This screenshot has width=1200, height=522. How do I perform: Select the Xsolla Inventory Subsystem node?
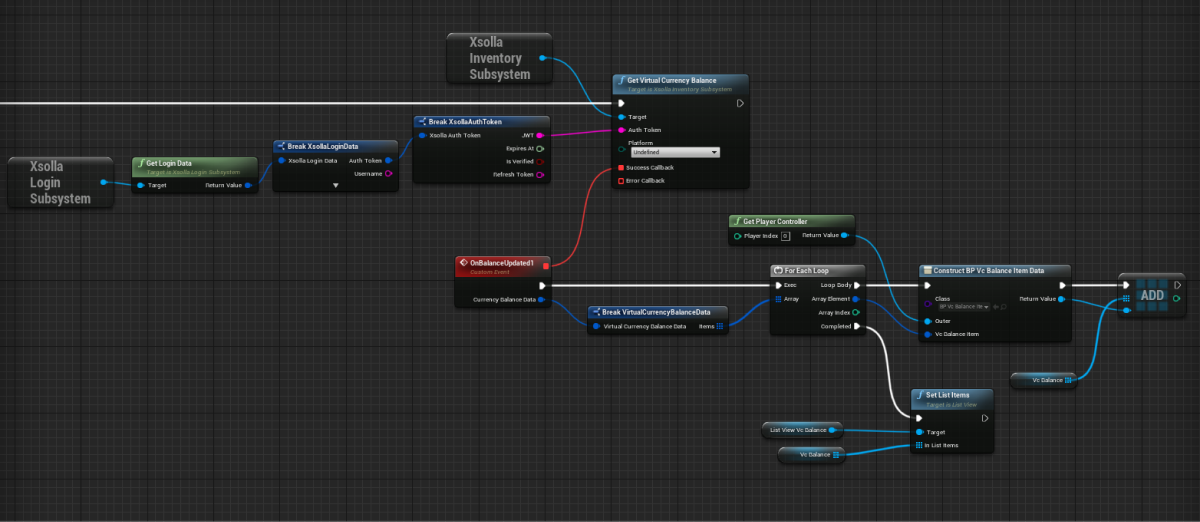pyautogui.click(x=499, y=59)
